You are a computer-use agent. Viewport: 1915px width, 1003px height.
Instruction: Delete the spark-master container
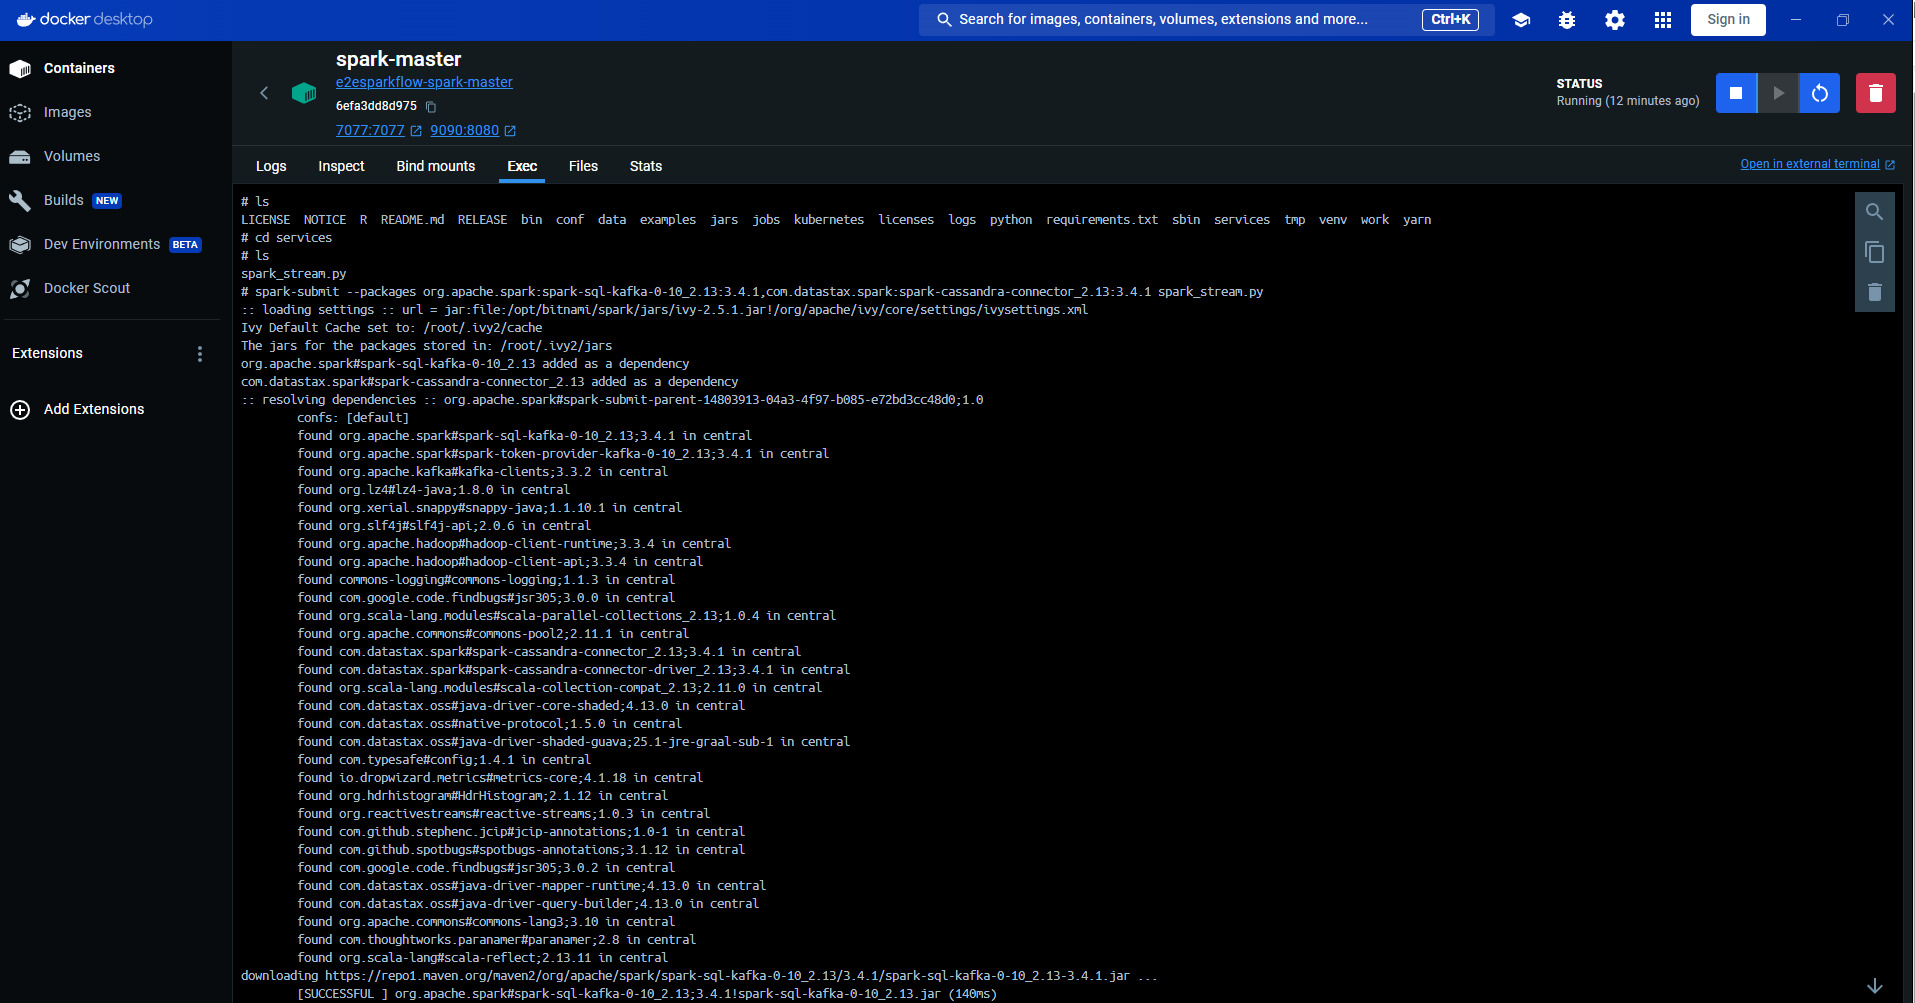1876,93
